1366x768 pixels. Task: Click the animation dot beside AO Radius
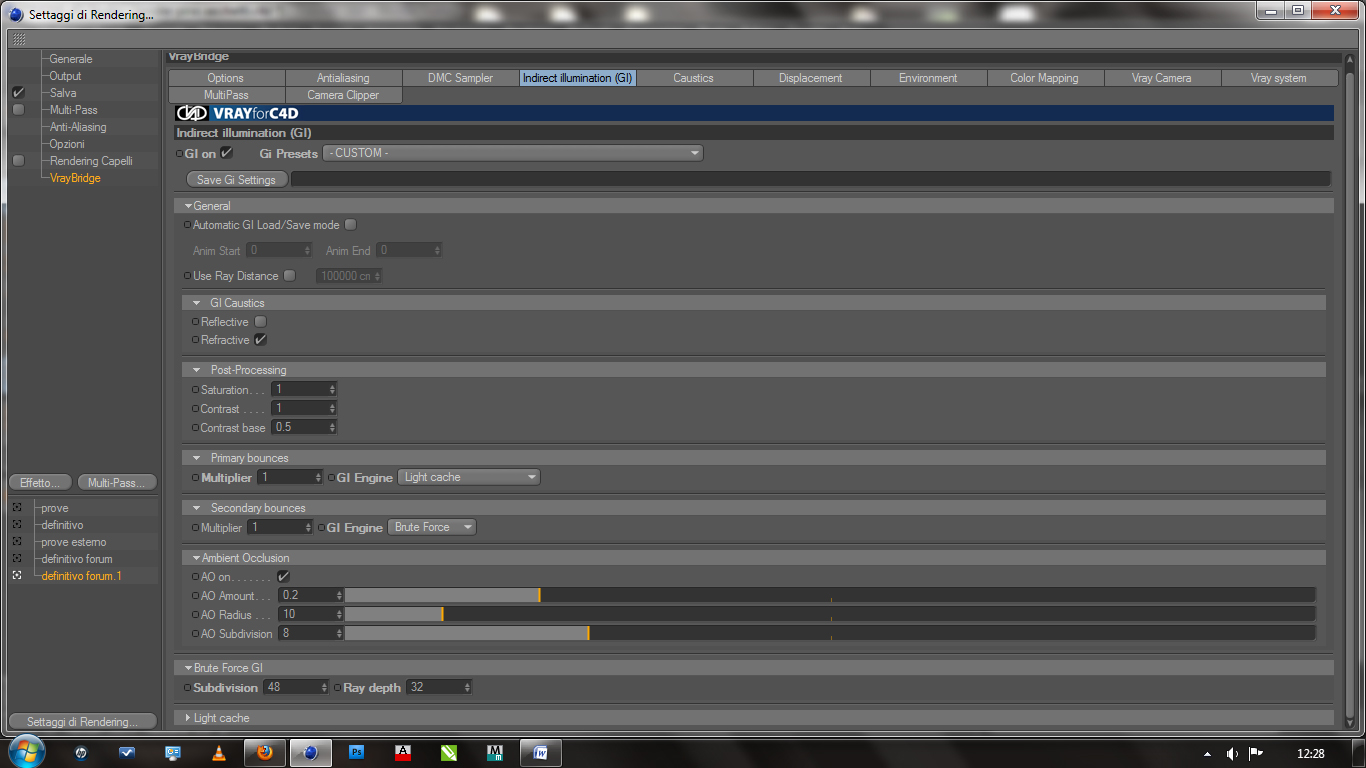click(x=196, y=615)
